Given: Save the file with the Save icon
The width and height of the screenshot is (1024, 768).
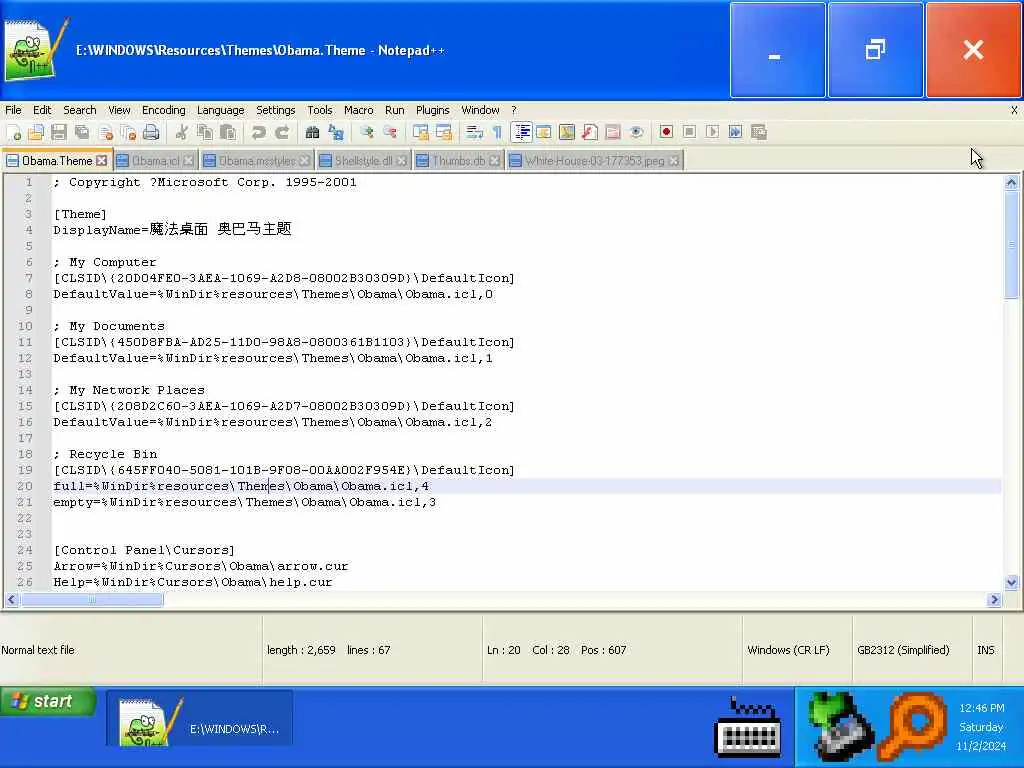Looking at the screenshot, I should pos(59,133).
